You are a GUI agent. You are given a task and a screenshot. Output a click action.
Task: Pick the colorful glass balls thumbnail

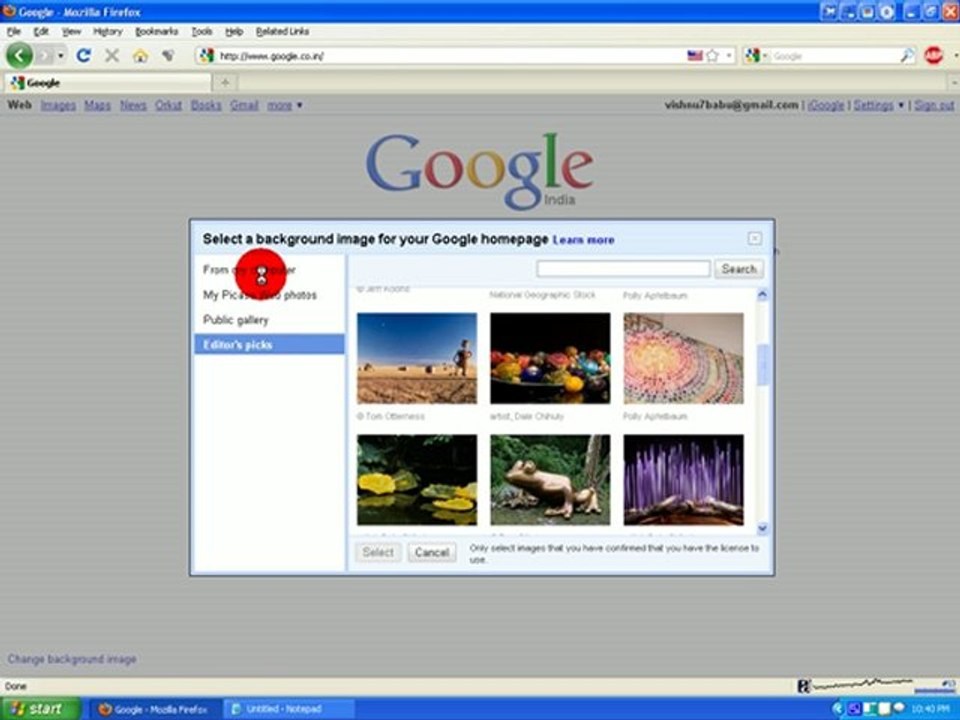(550, 358)
